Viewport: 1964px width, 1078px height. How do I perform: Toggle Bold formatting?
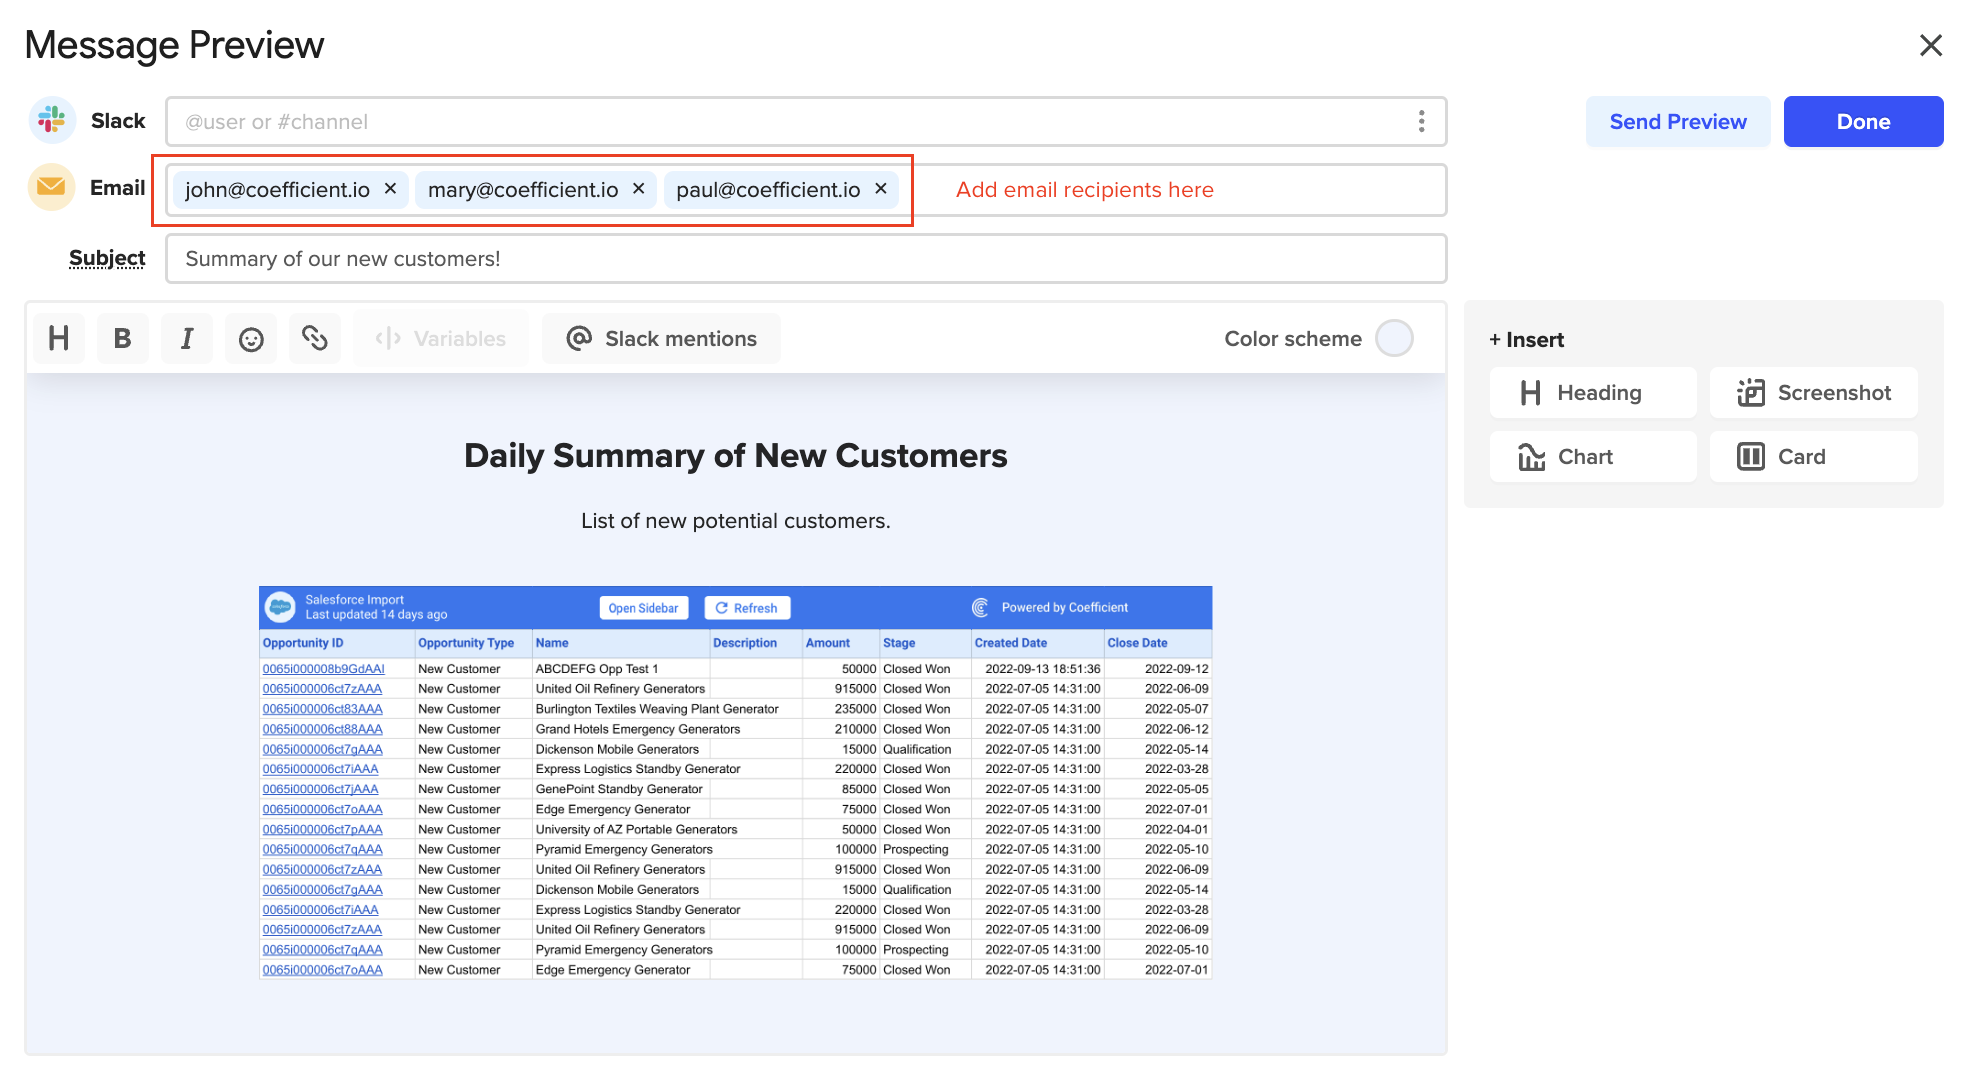[x=123, y=339]
